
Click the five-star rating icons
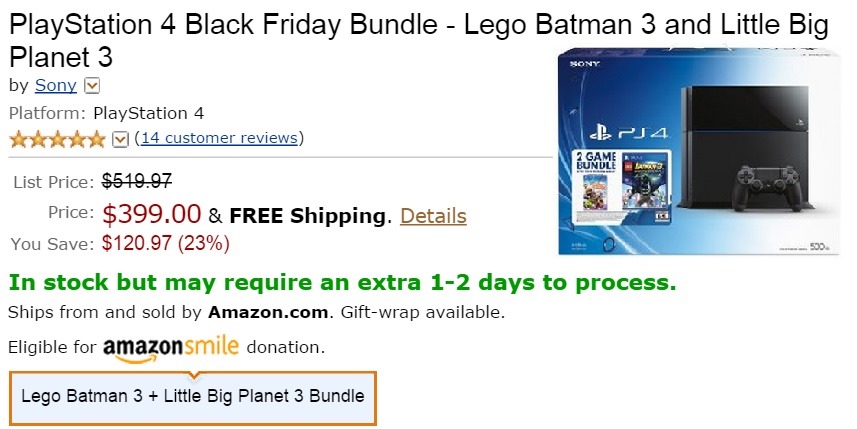click(x=57, y=138)
